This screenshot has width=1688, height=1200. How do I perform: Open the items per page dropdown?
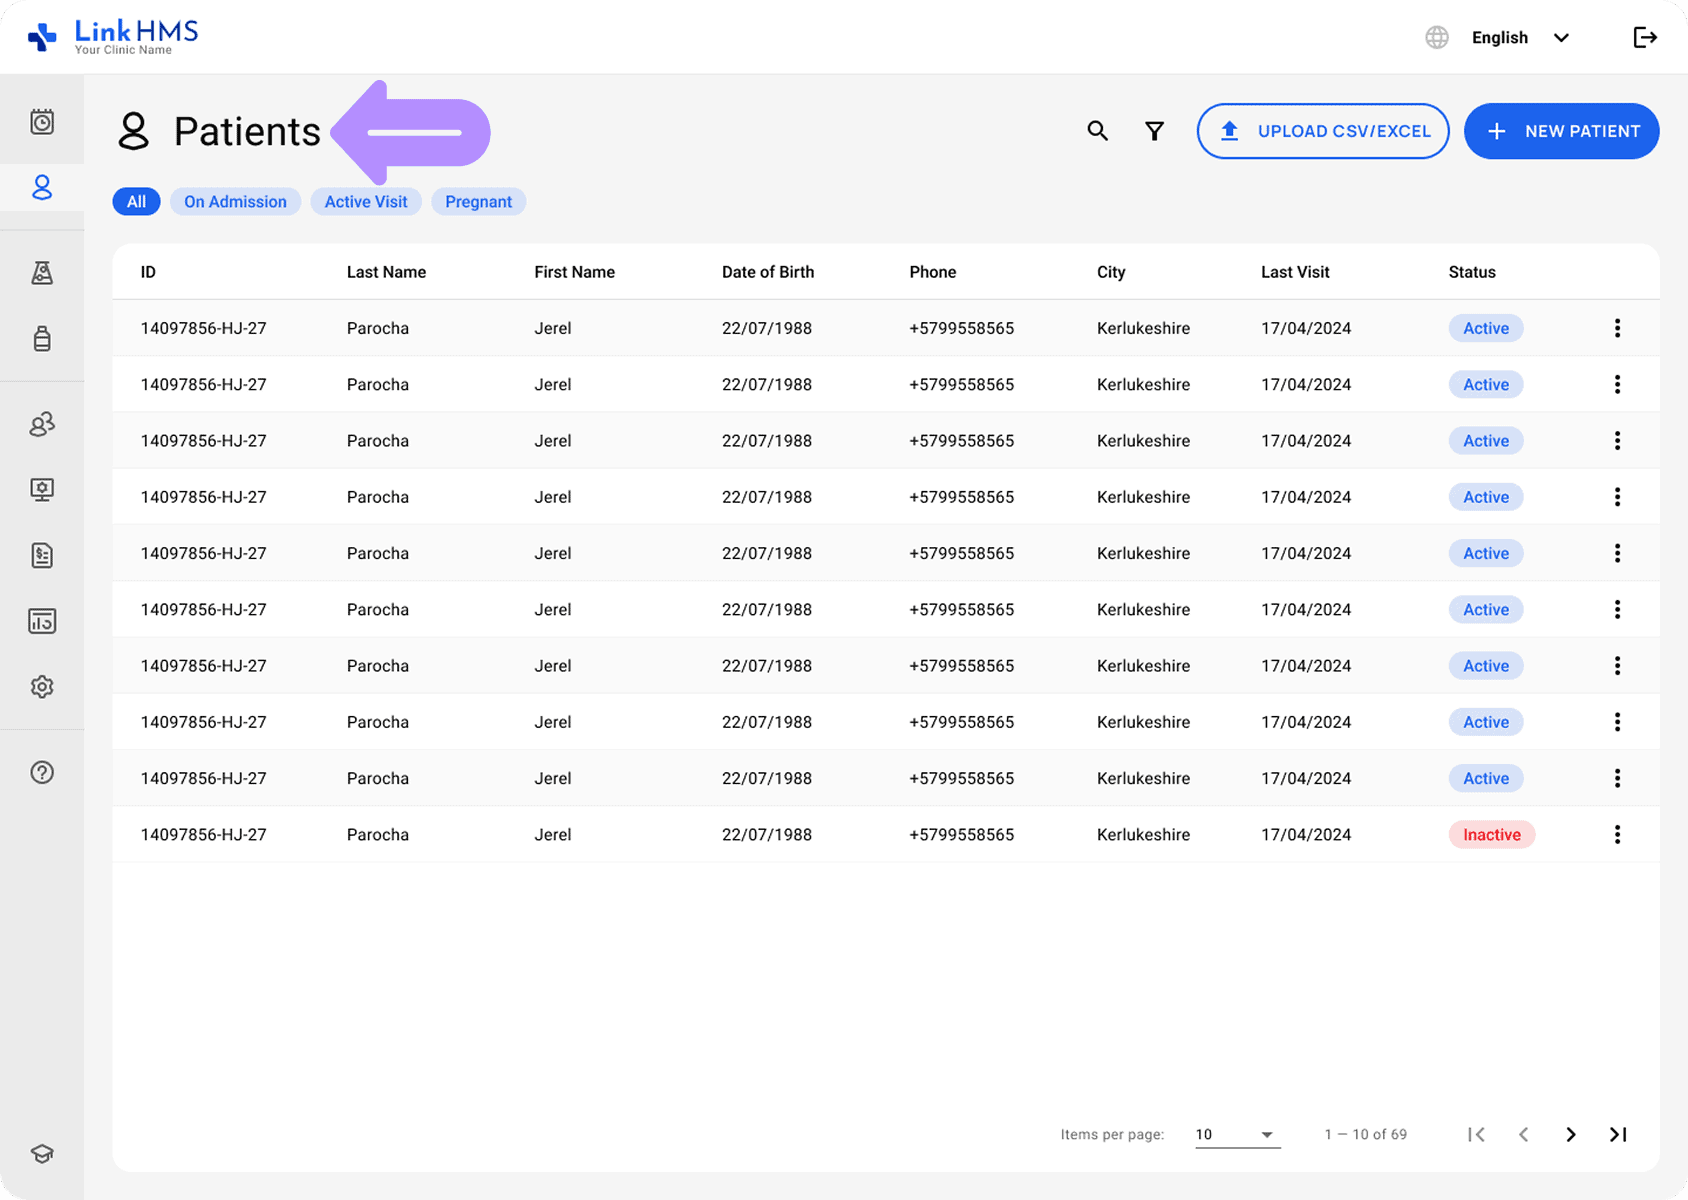click(1236, 1134)
